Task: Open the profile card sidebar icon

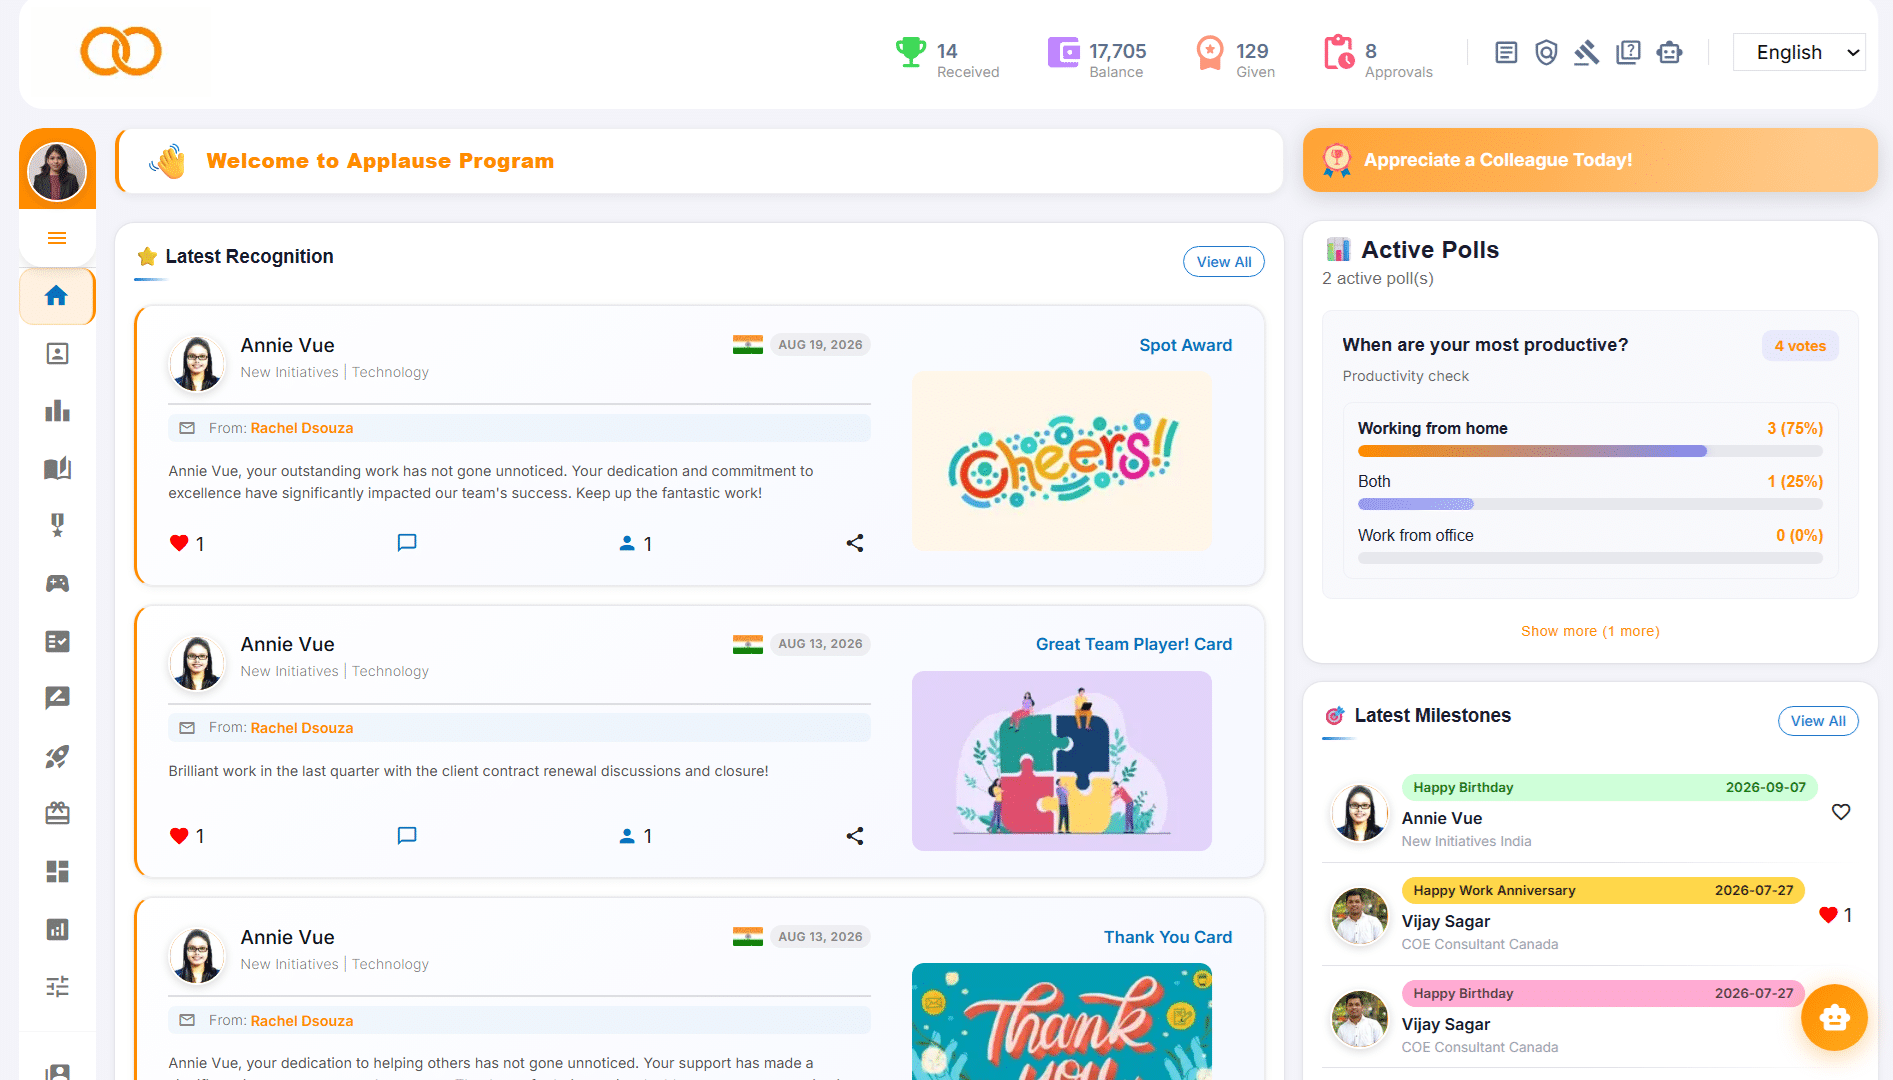Action: tap(57, 354)
